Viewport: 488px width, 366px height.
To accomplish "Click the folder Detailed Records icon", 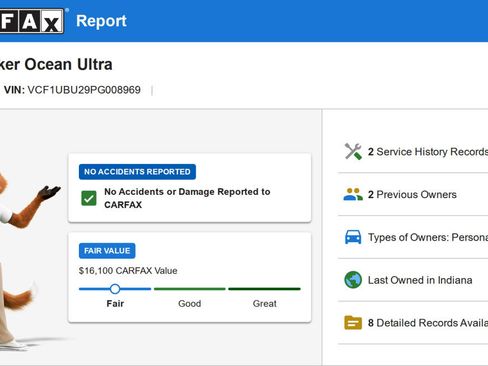I will pyautogui.click(x=353, y=322).
